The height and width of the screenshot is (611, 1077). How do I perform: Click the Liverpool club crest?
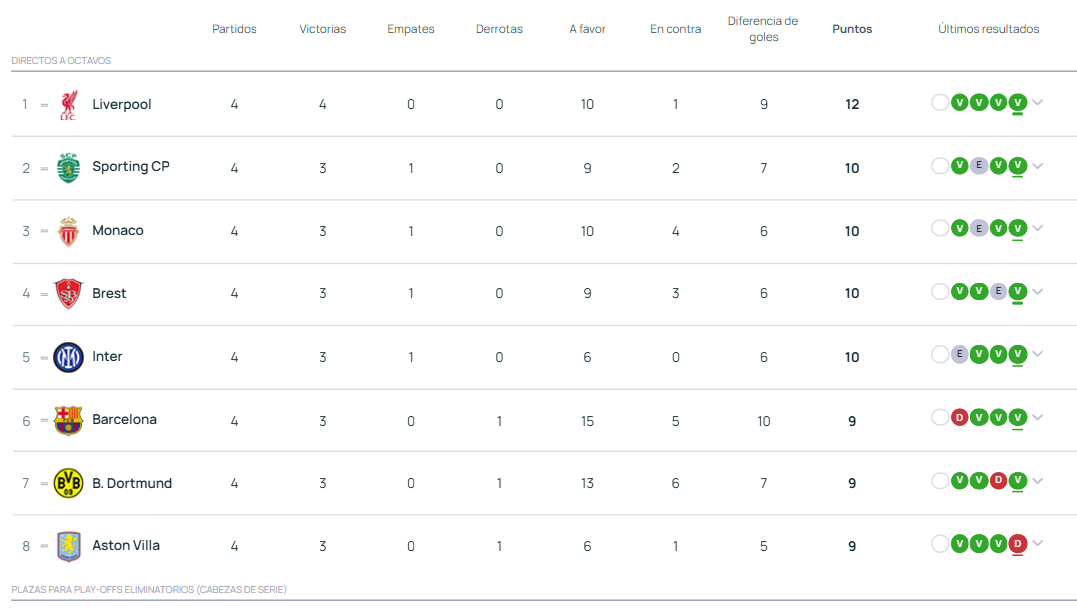tap(68, 104)
